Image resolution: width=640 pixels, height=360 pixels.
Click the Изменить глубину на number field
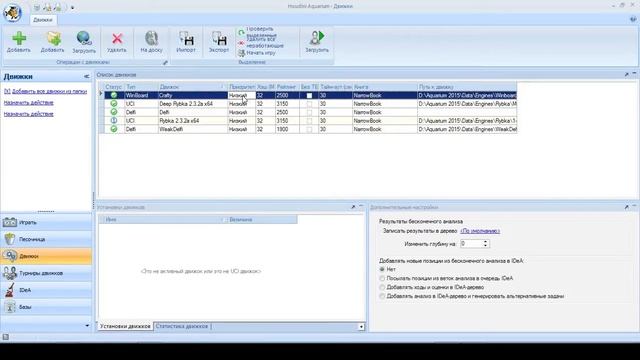click(x=471, y=244)
